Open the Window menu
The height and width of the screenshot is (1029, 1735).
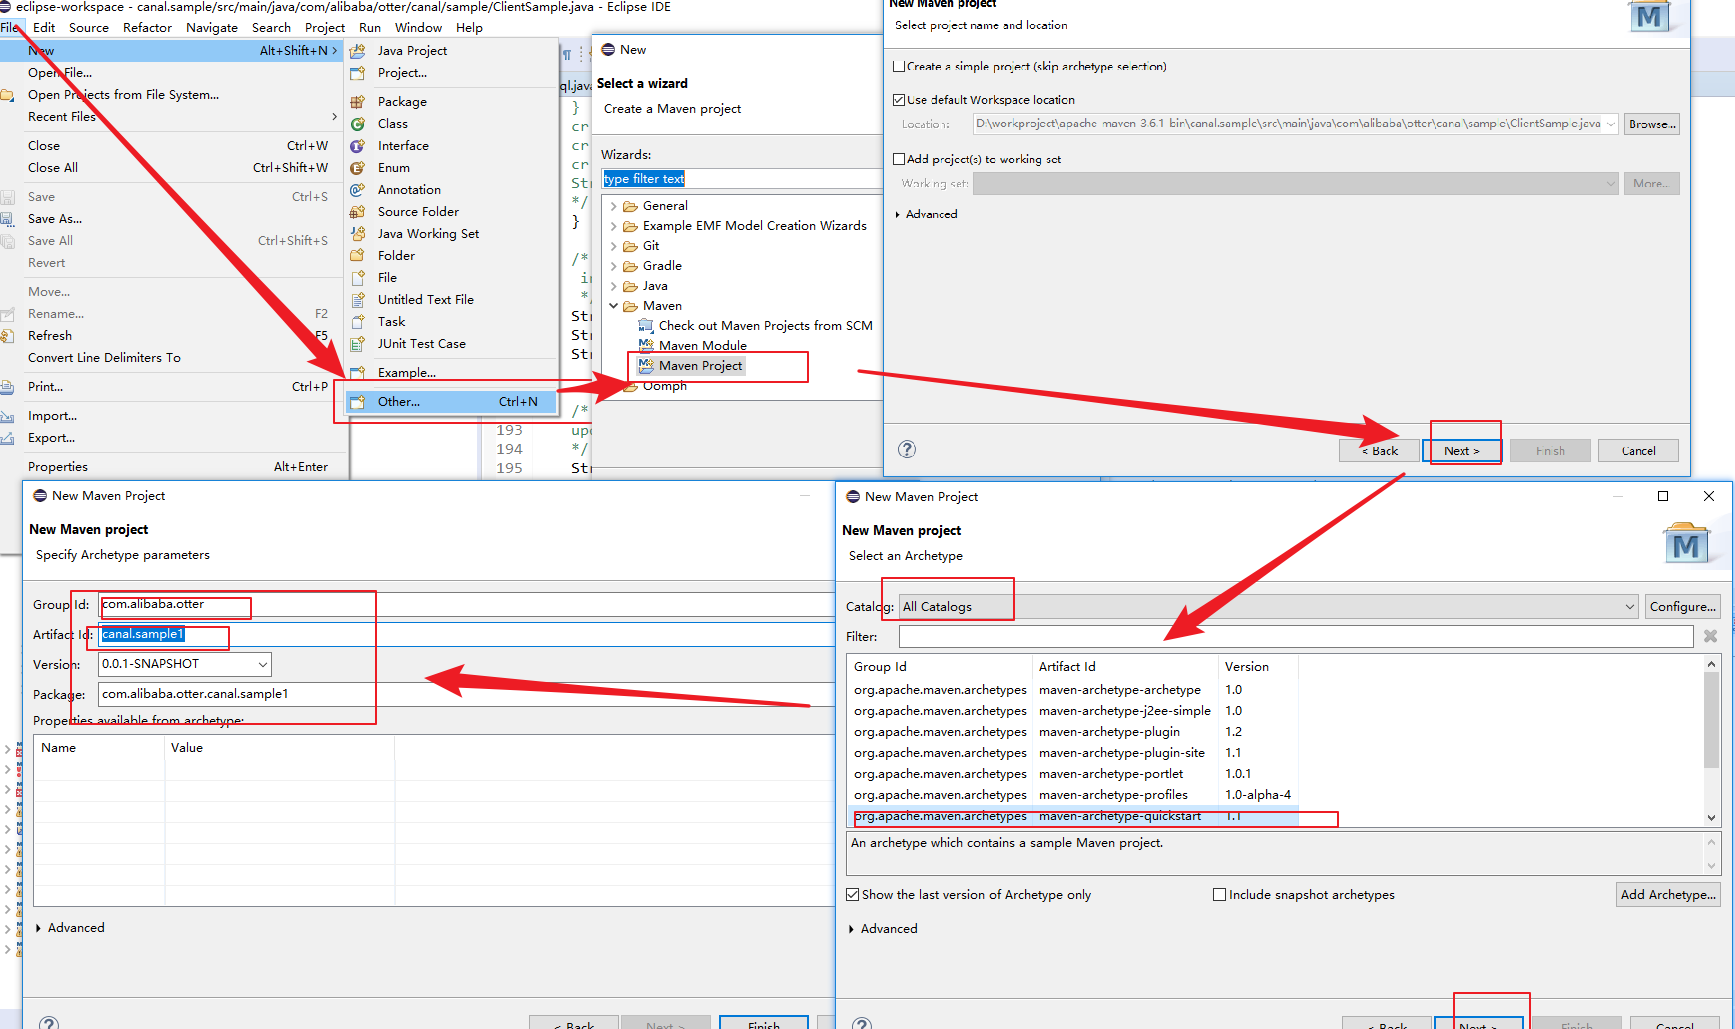[418, 27]
